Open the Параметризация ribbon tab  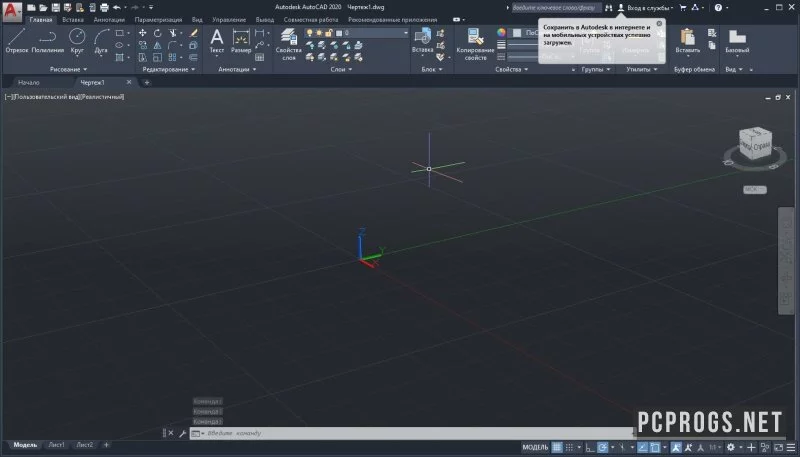point(158,20)
